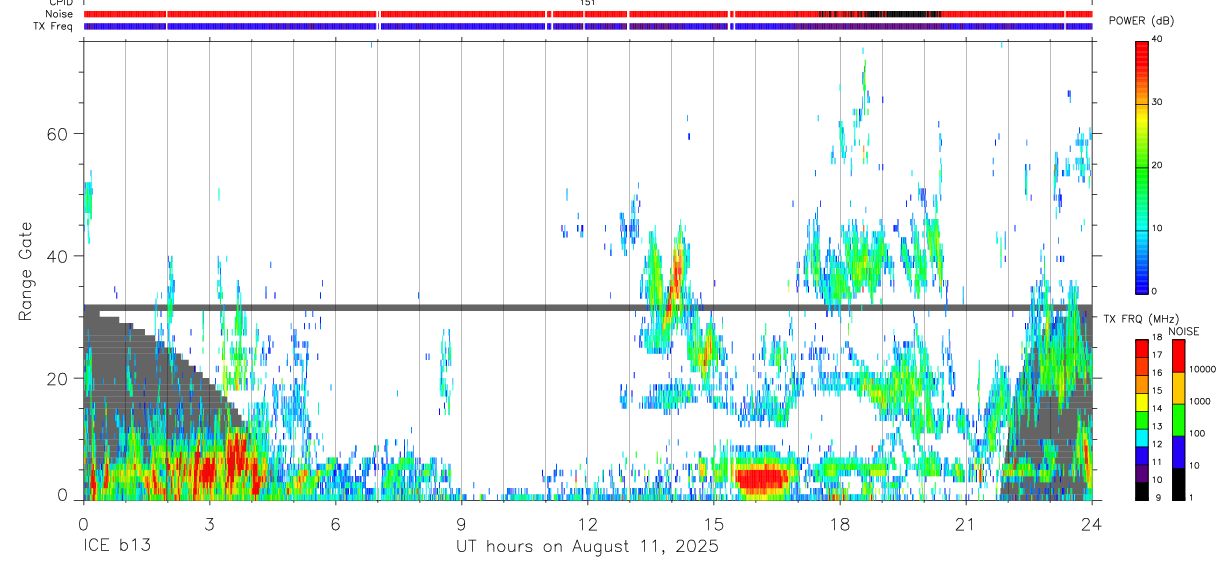Click the '6' UT hour tick label
1228x567 pixels.
click(335, 525)
